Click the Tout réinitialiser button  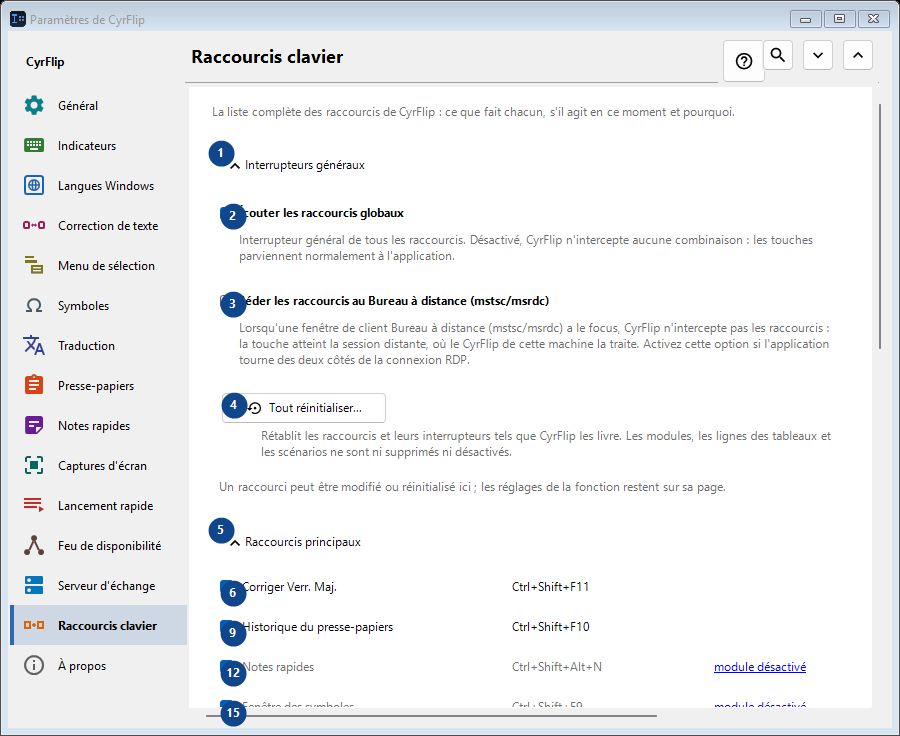click(304, 408)
